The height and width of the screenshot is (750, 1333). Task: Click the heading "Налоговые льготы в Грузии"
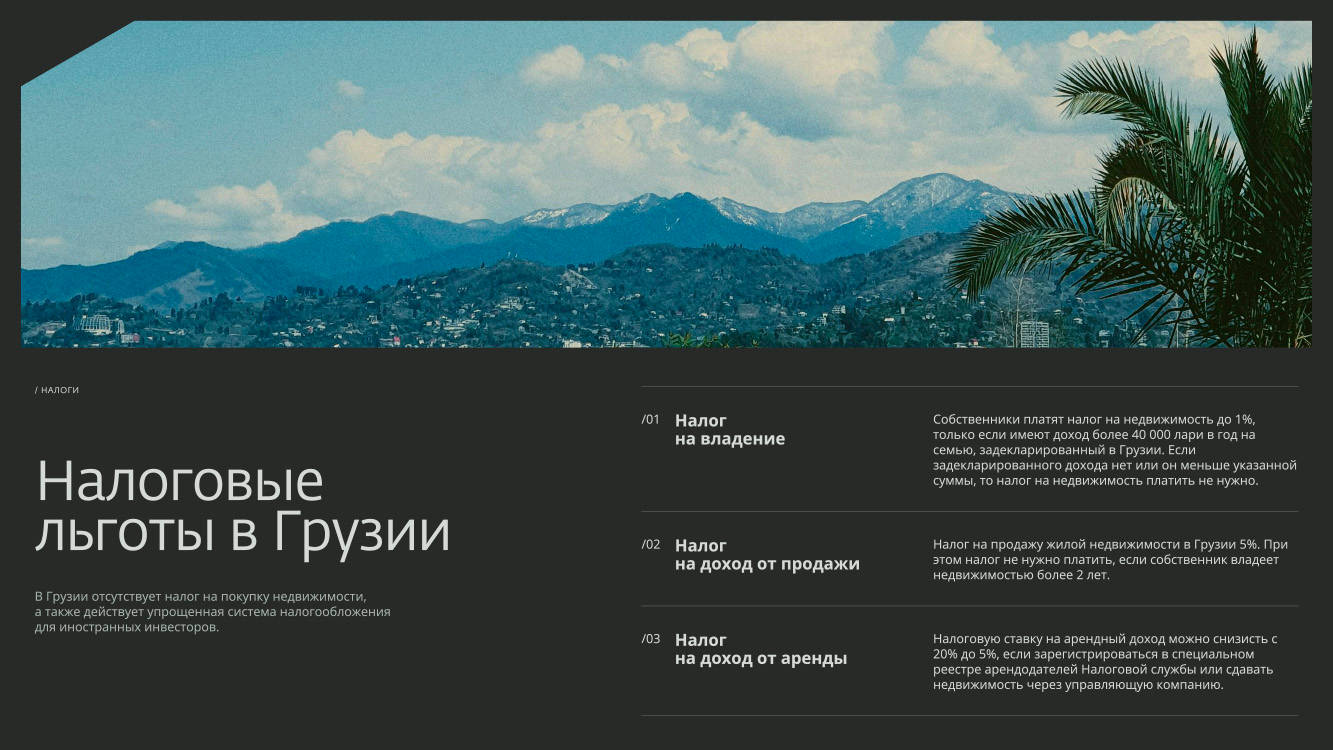click(243, 507)
